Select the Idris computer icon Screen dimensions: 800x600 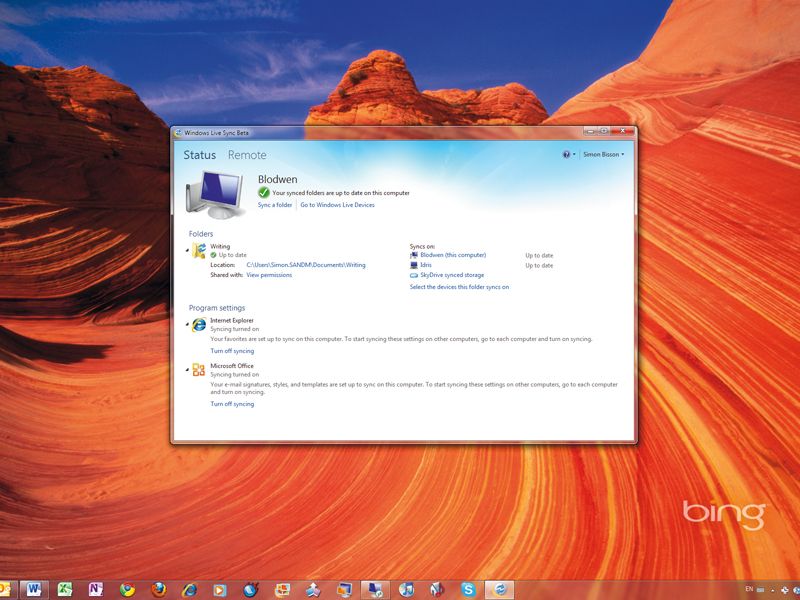click(x=413, y=266)
